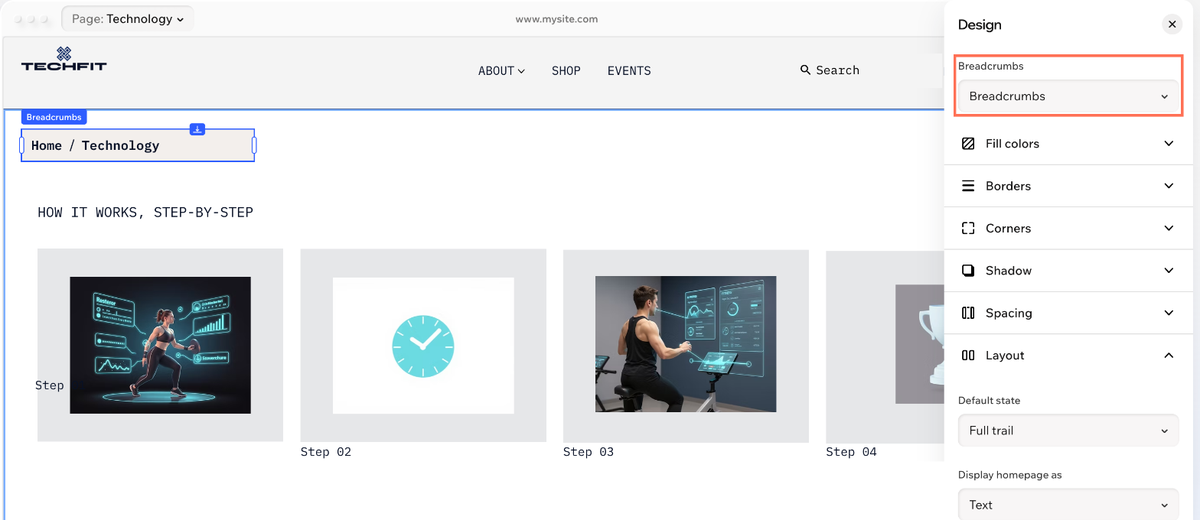The width and height of the screenshot is (1200, 520).
Task: Open the Page: Technology selector
Action: 127,19
